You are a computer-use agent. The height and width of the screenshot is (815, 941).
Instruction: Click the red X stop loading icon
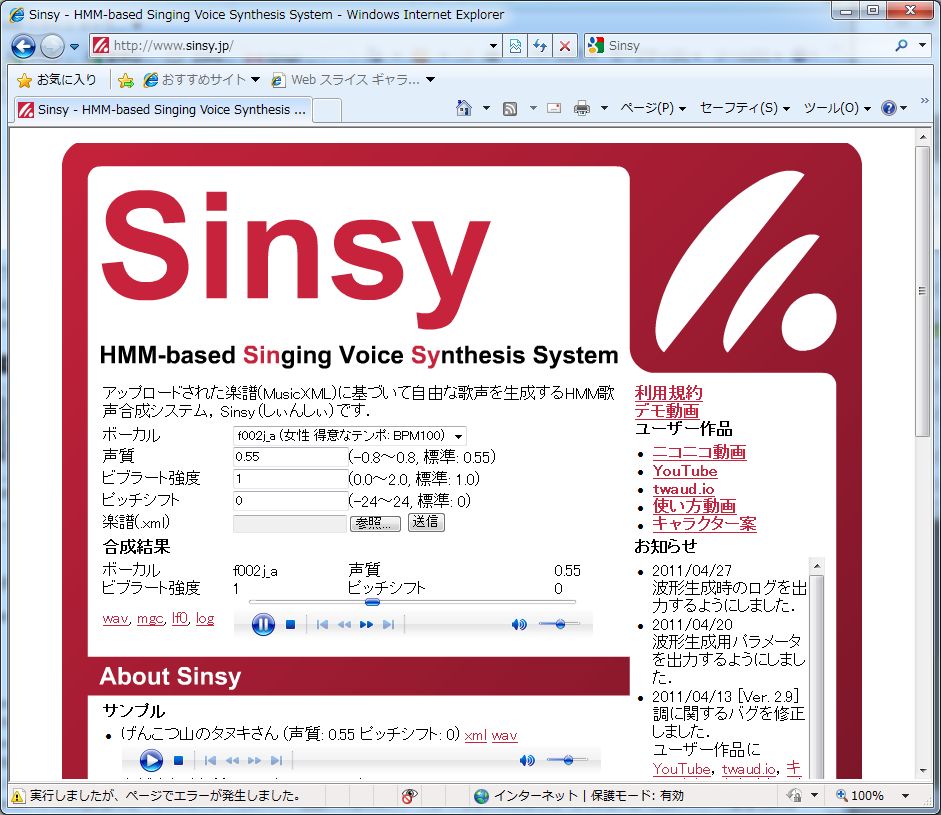[x=564, y=46]
